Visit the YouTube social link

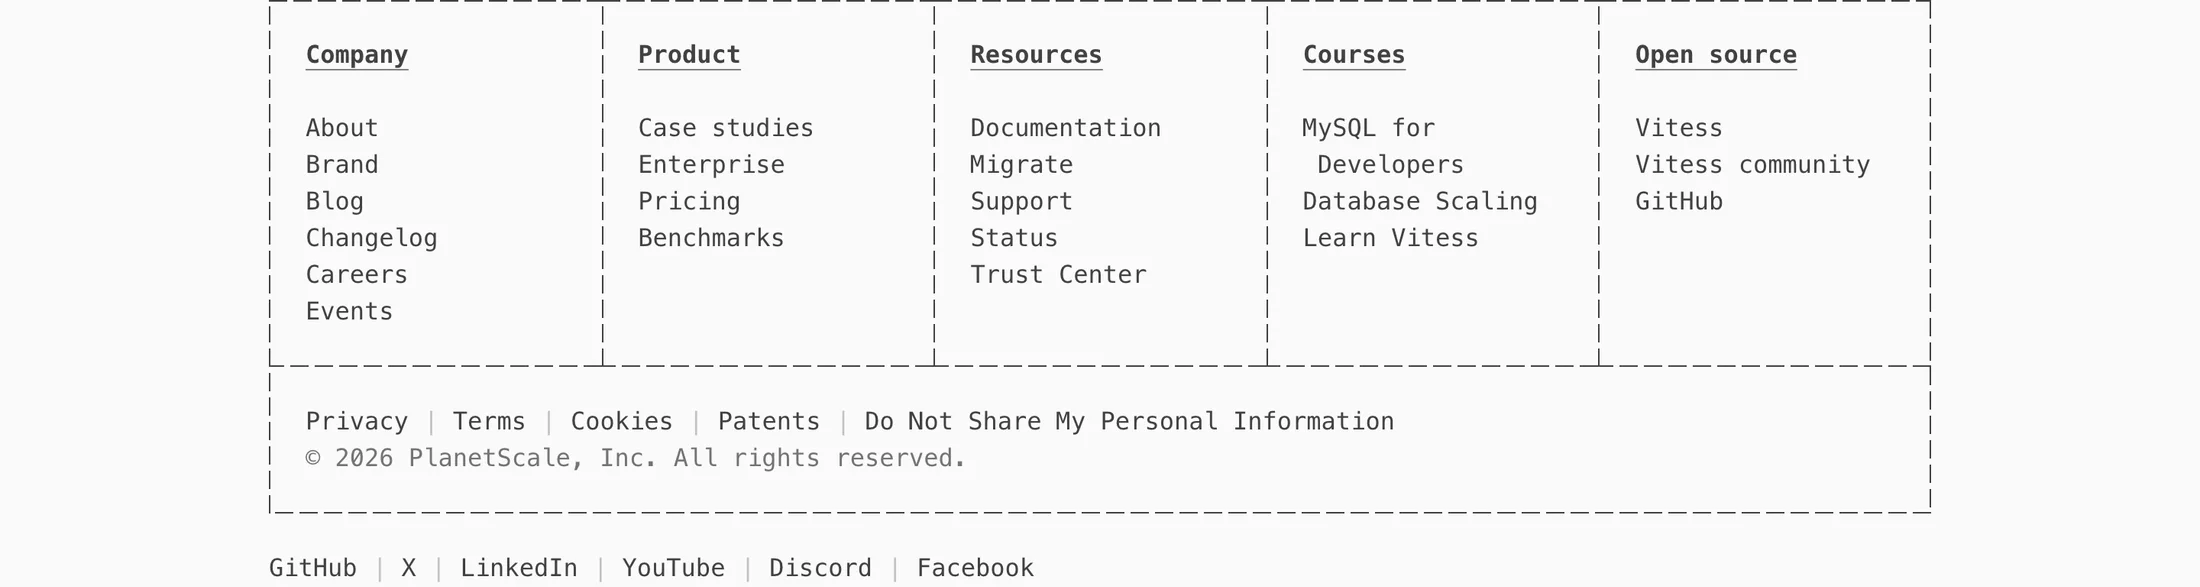tap(673, 568)
